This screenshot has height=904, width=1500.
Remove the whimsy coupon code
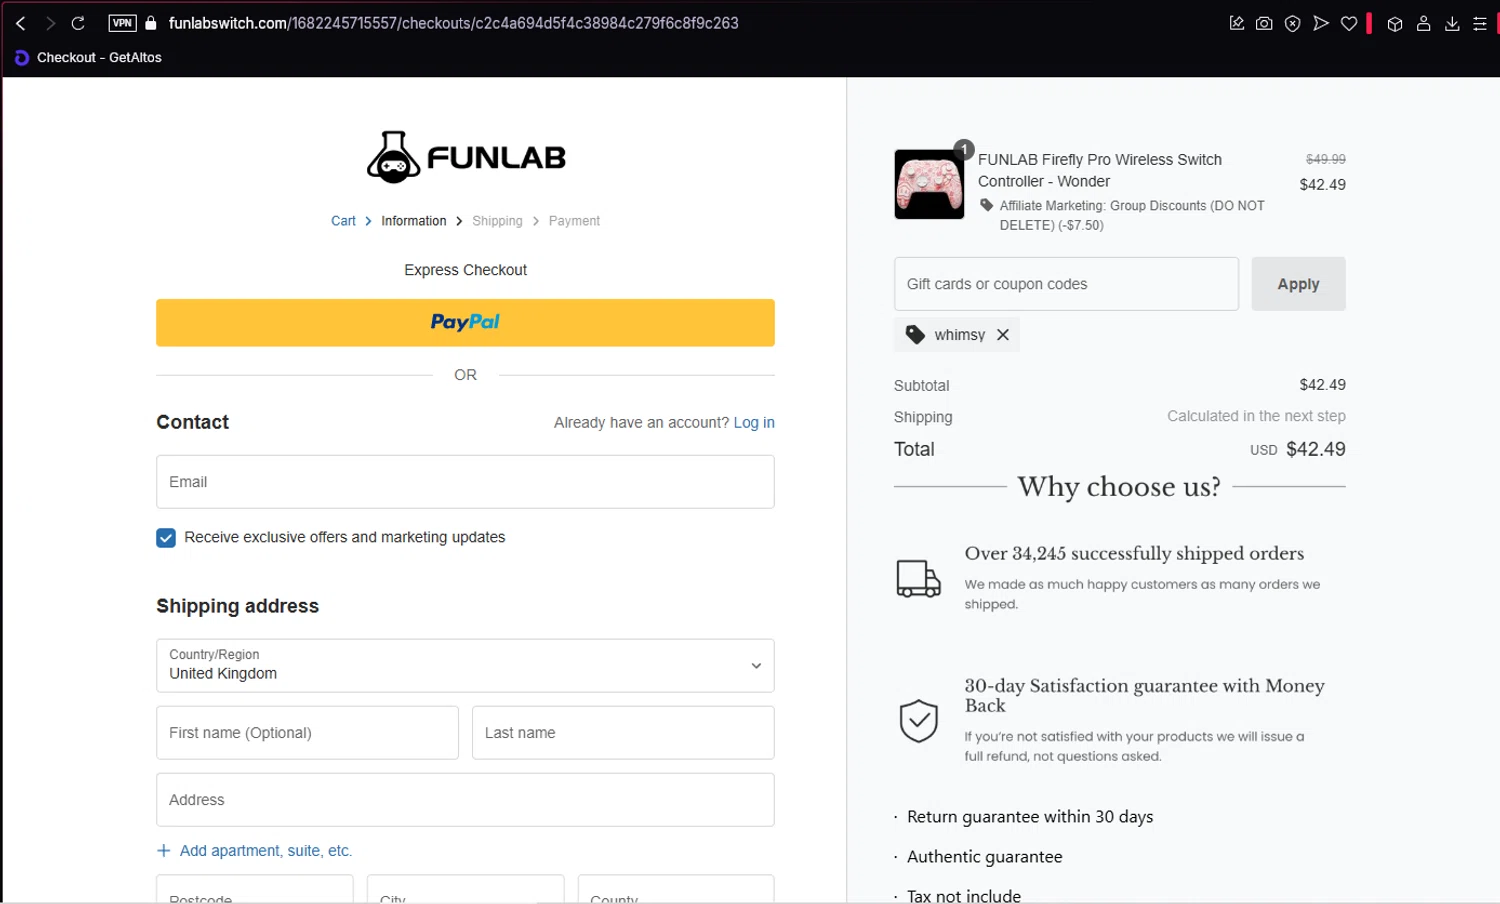tap(1003, 335)
